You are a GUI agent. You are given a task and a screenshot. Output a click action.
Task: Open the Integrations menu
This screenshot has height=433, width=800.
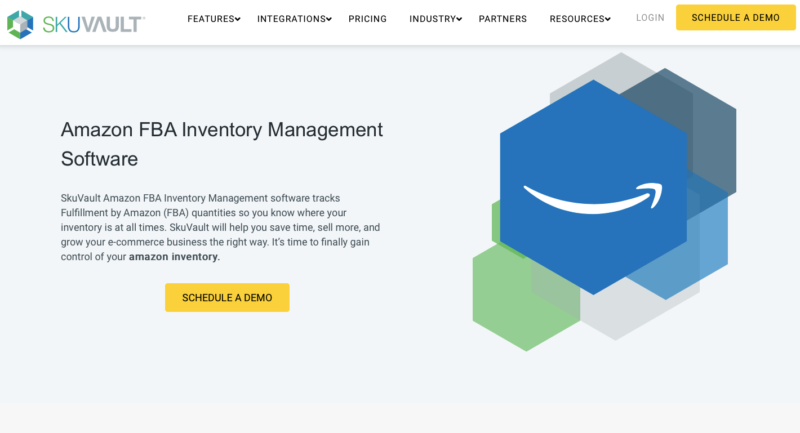[x=291, y=19]
